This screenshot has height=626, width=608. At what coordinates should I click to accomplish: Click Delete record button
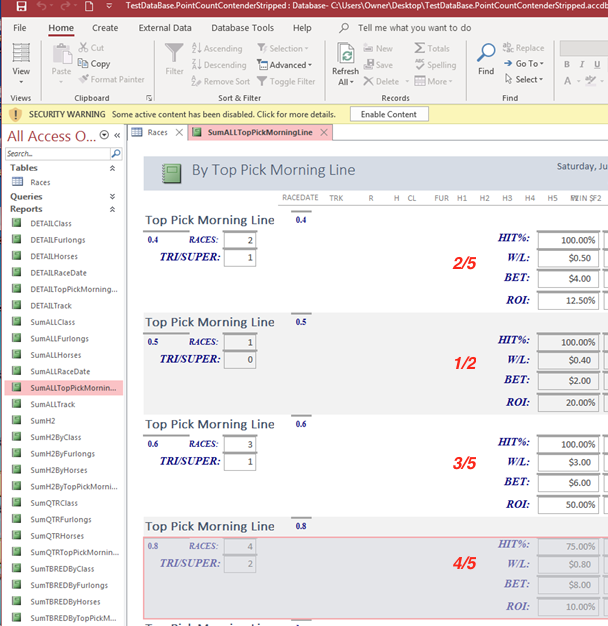382,81
